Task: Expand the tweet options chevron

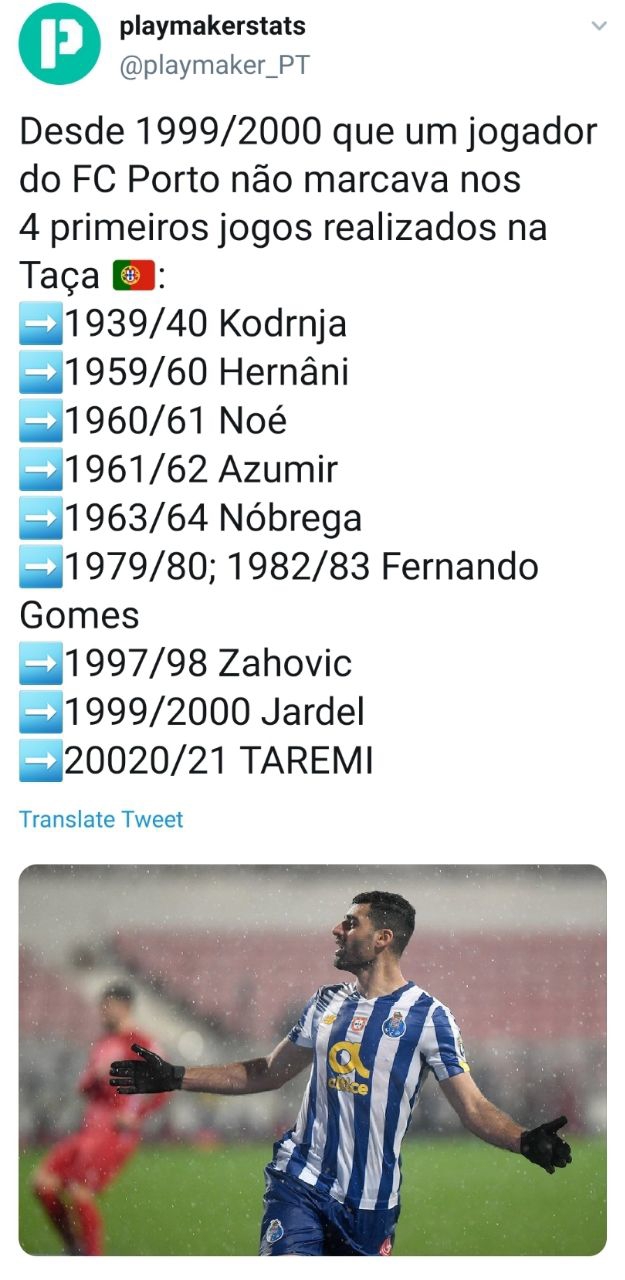Action: tap(599, 26)
